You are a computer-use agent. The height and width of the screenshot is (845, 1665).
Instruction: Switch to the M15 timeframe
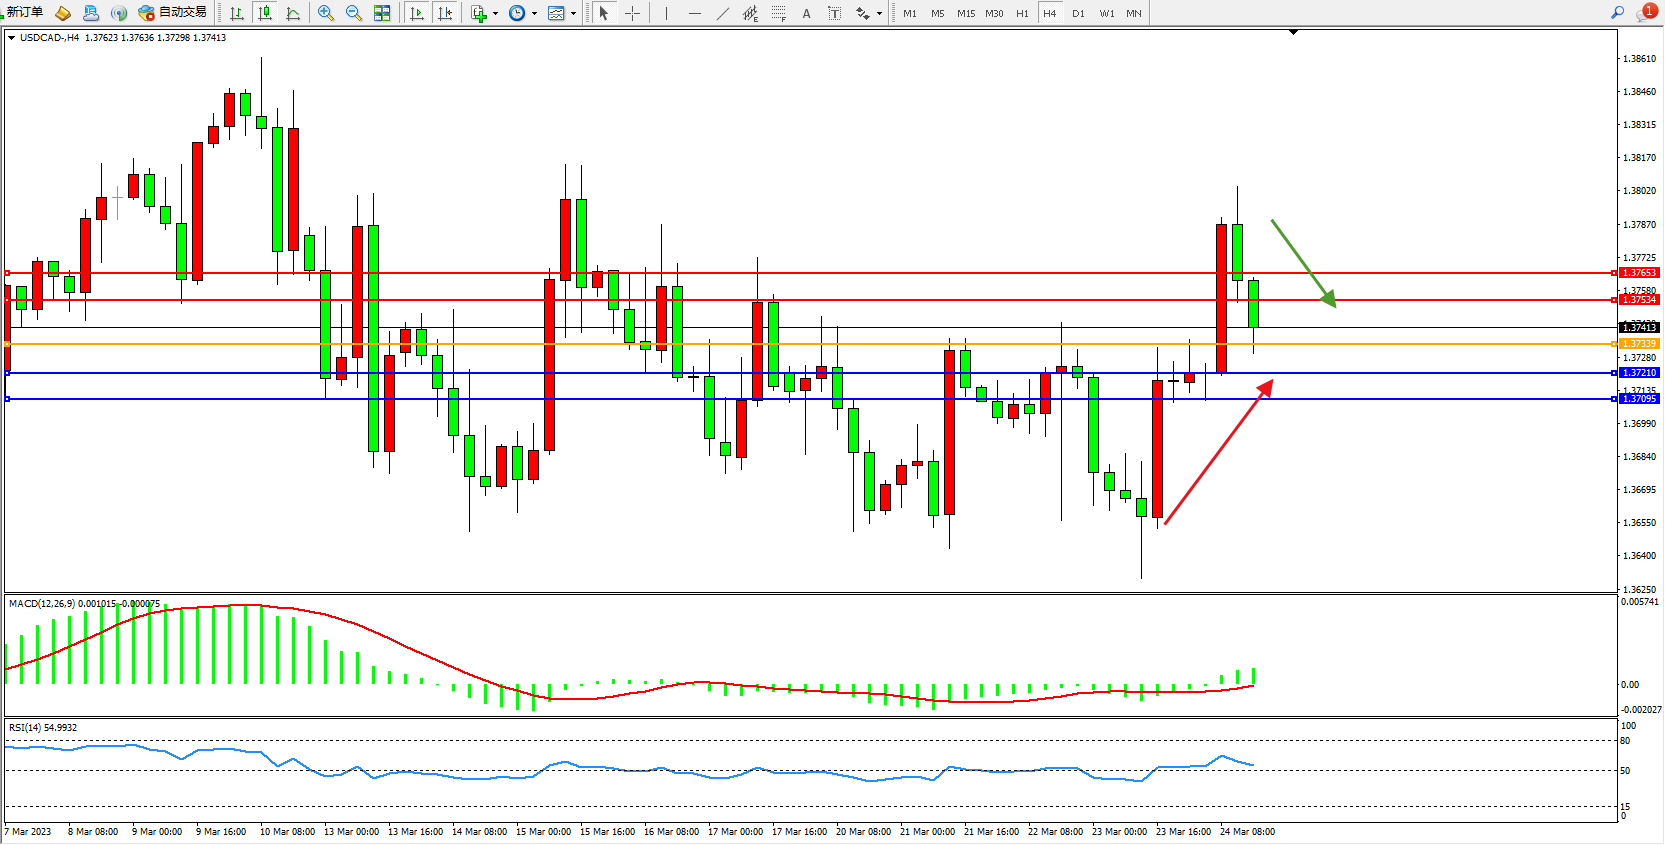tap(965, 13)
